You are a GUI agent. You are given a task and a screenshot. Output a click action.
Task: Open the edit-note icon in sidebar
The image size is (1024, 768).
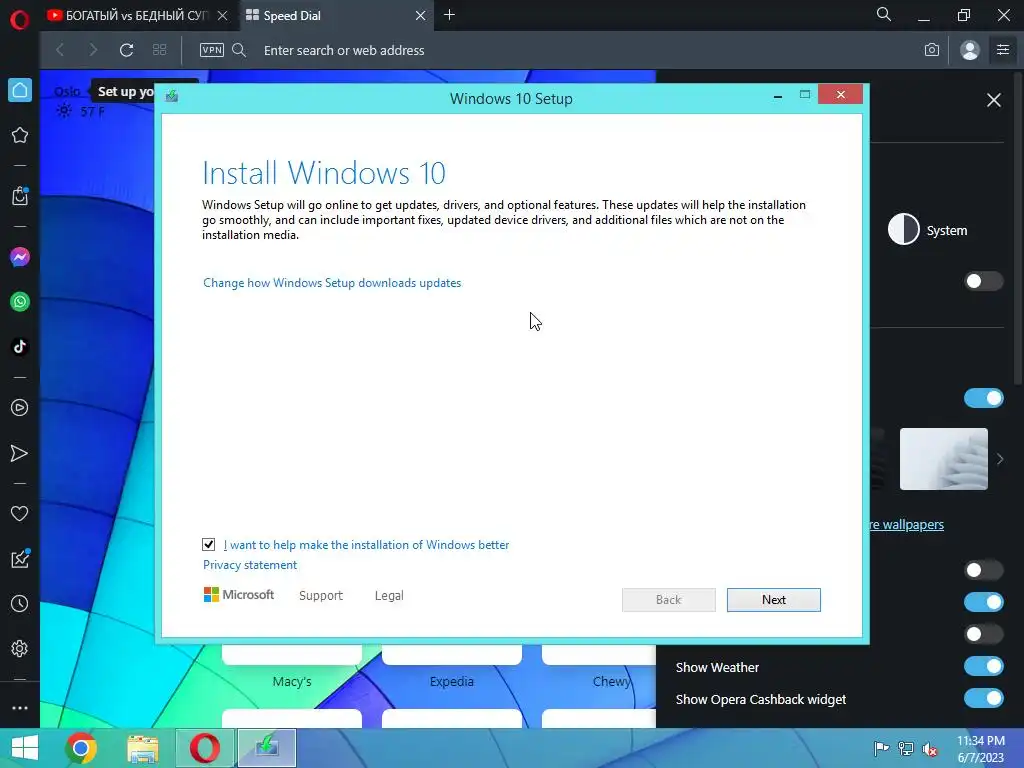[x=20, y=558]
